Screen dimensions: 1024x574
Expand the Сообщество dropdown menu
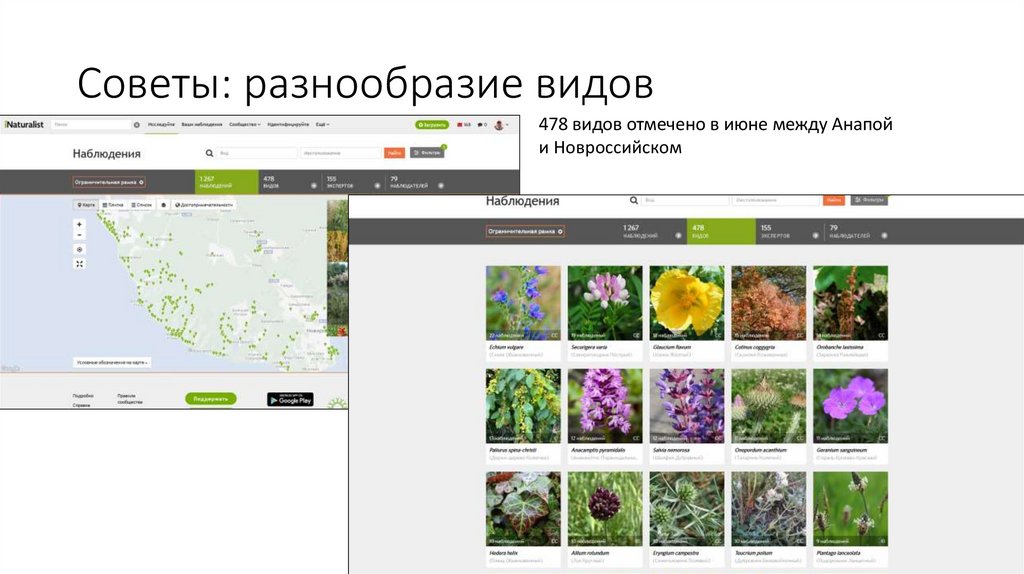pyautogui.click(x=245, y=124)
